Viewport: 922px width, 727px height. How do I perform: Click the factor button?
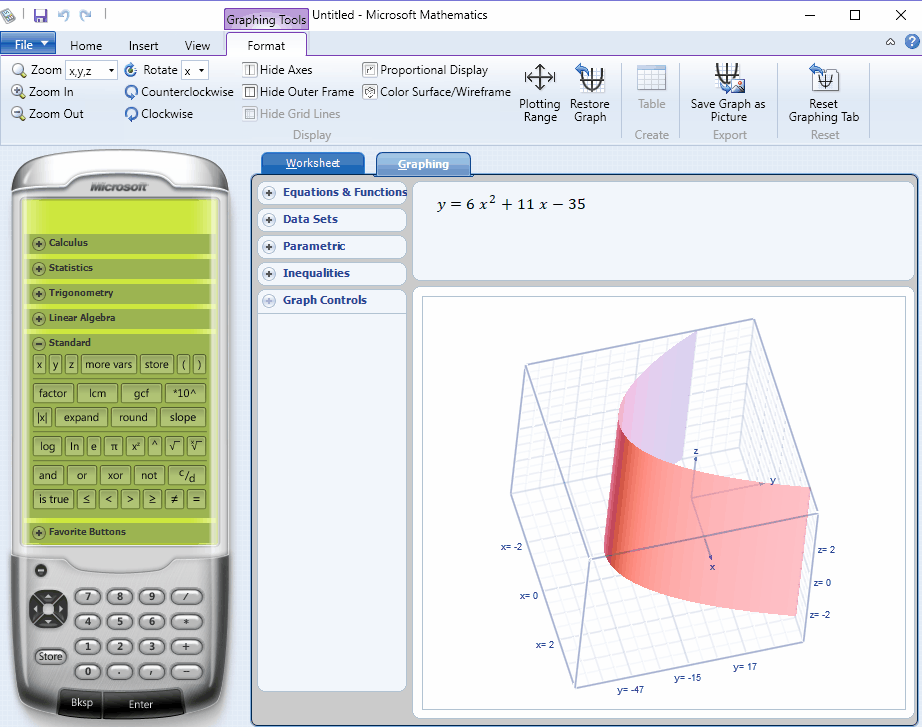pyautogui.click(x=52, y=393)
